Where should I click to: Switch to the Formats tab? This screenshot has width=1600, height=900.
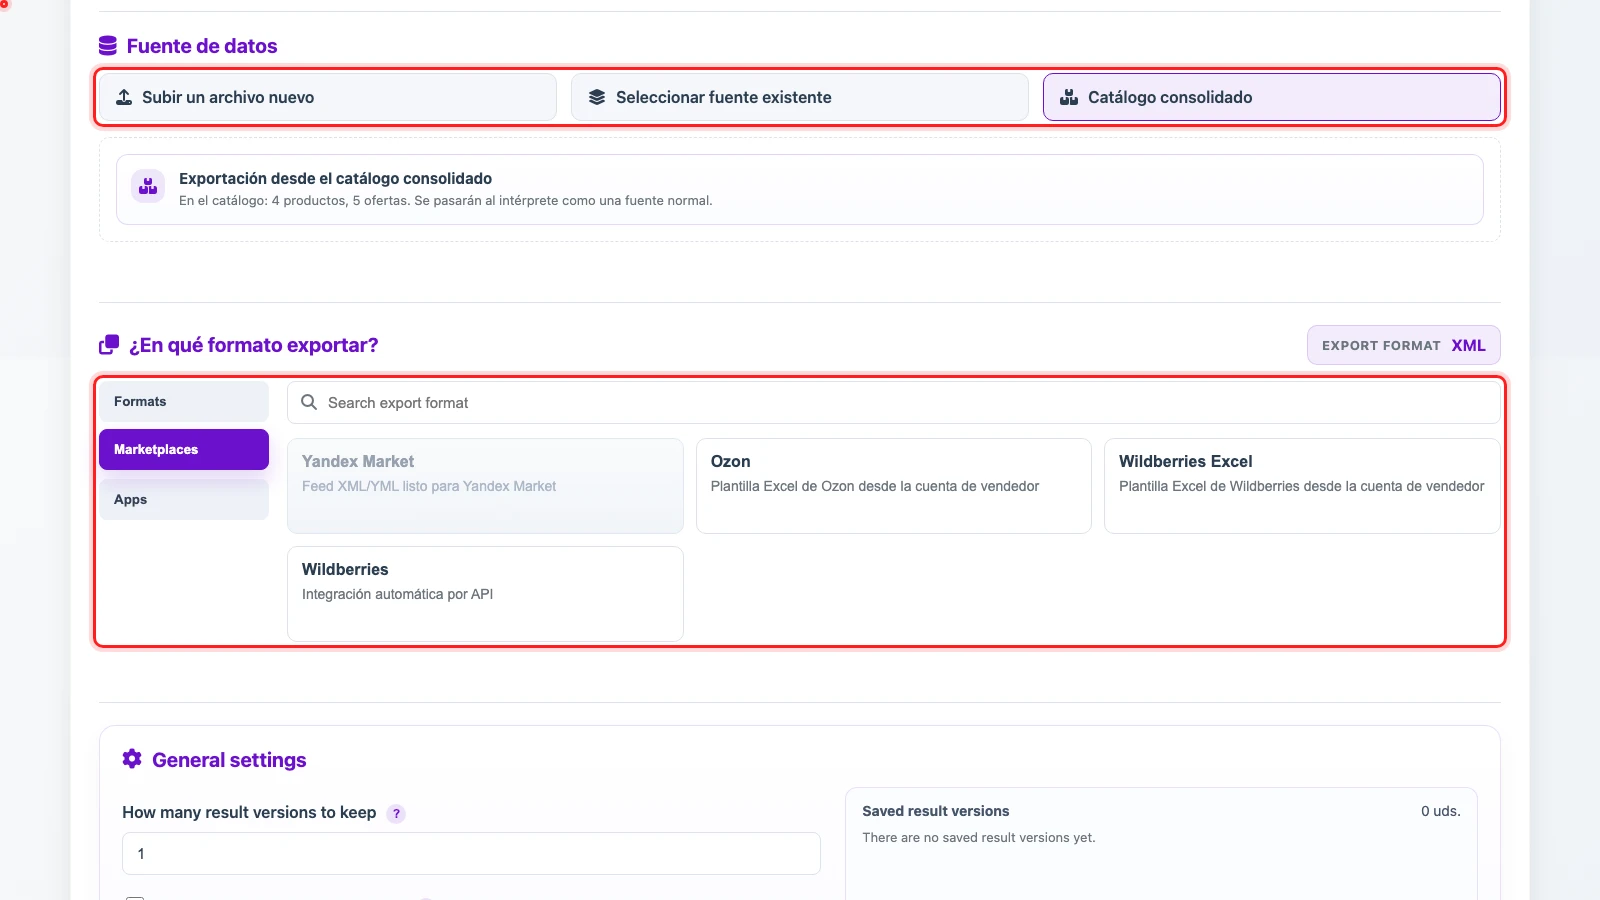pos(184,401)
